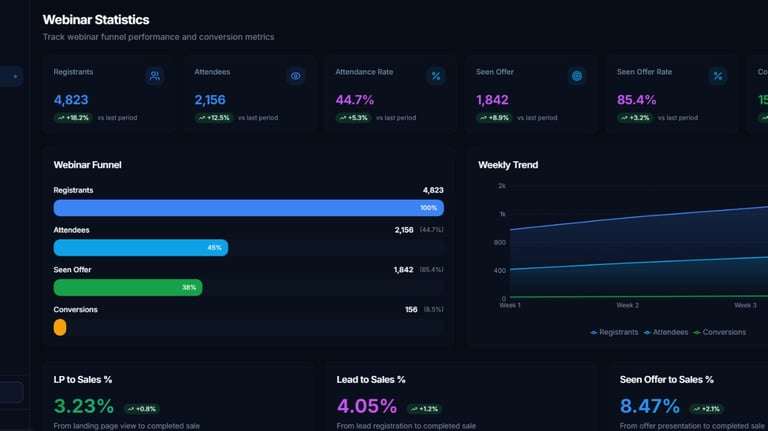The width and height of the screenshot is (768, 431).
Task: Click the LP to Sales % title
Action: click(x=83, y=380)
